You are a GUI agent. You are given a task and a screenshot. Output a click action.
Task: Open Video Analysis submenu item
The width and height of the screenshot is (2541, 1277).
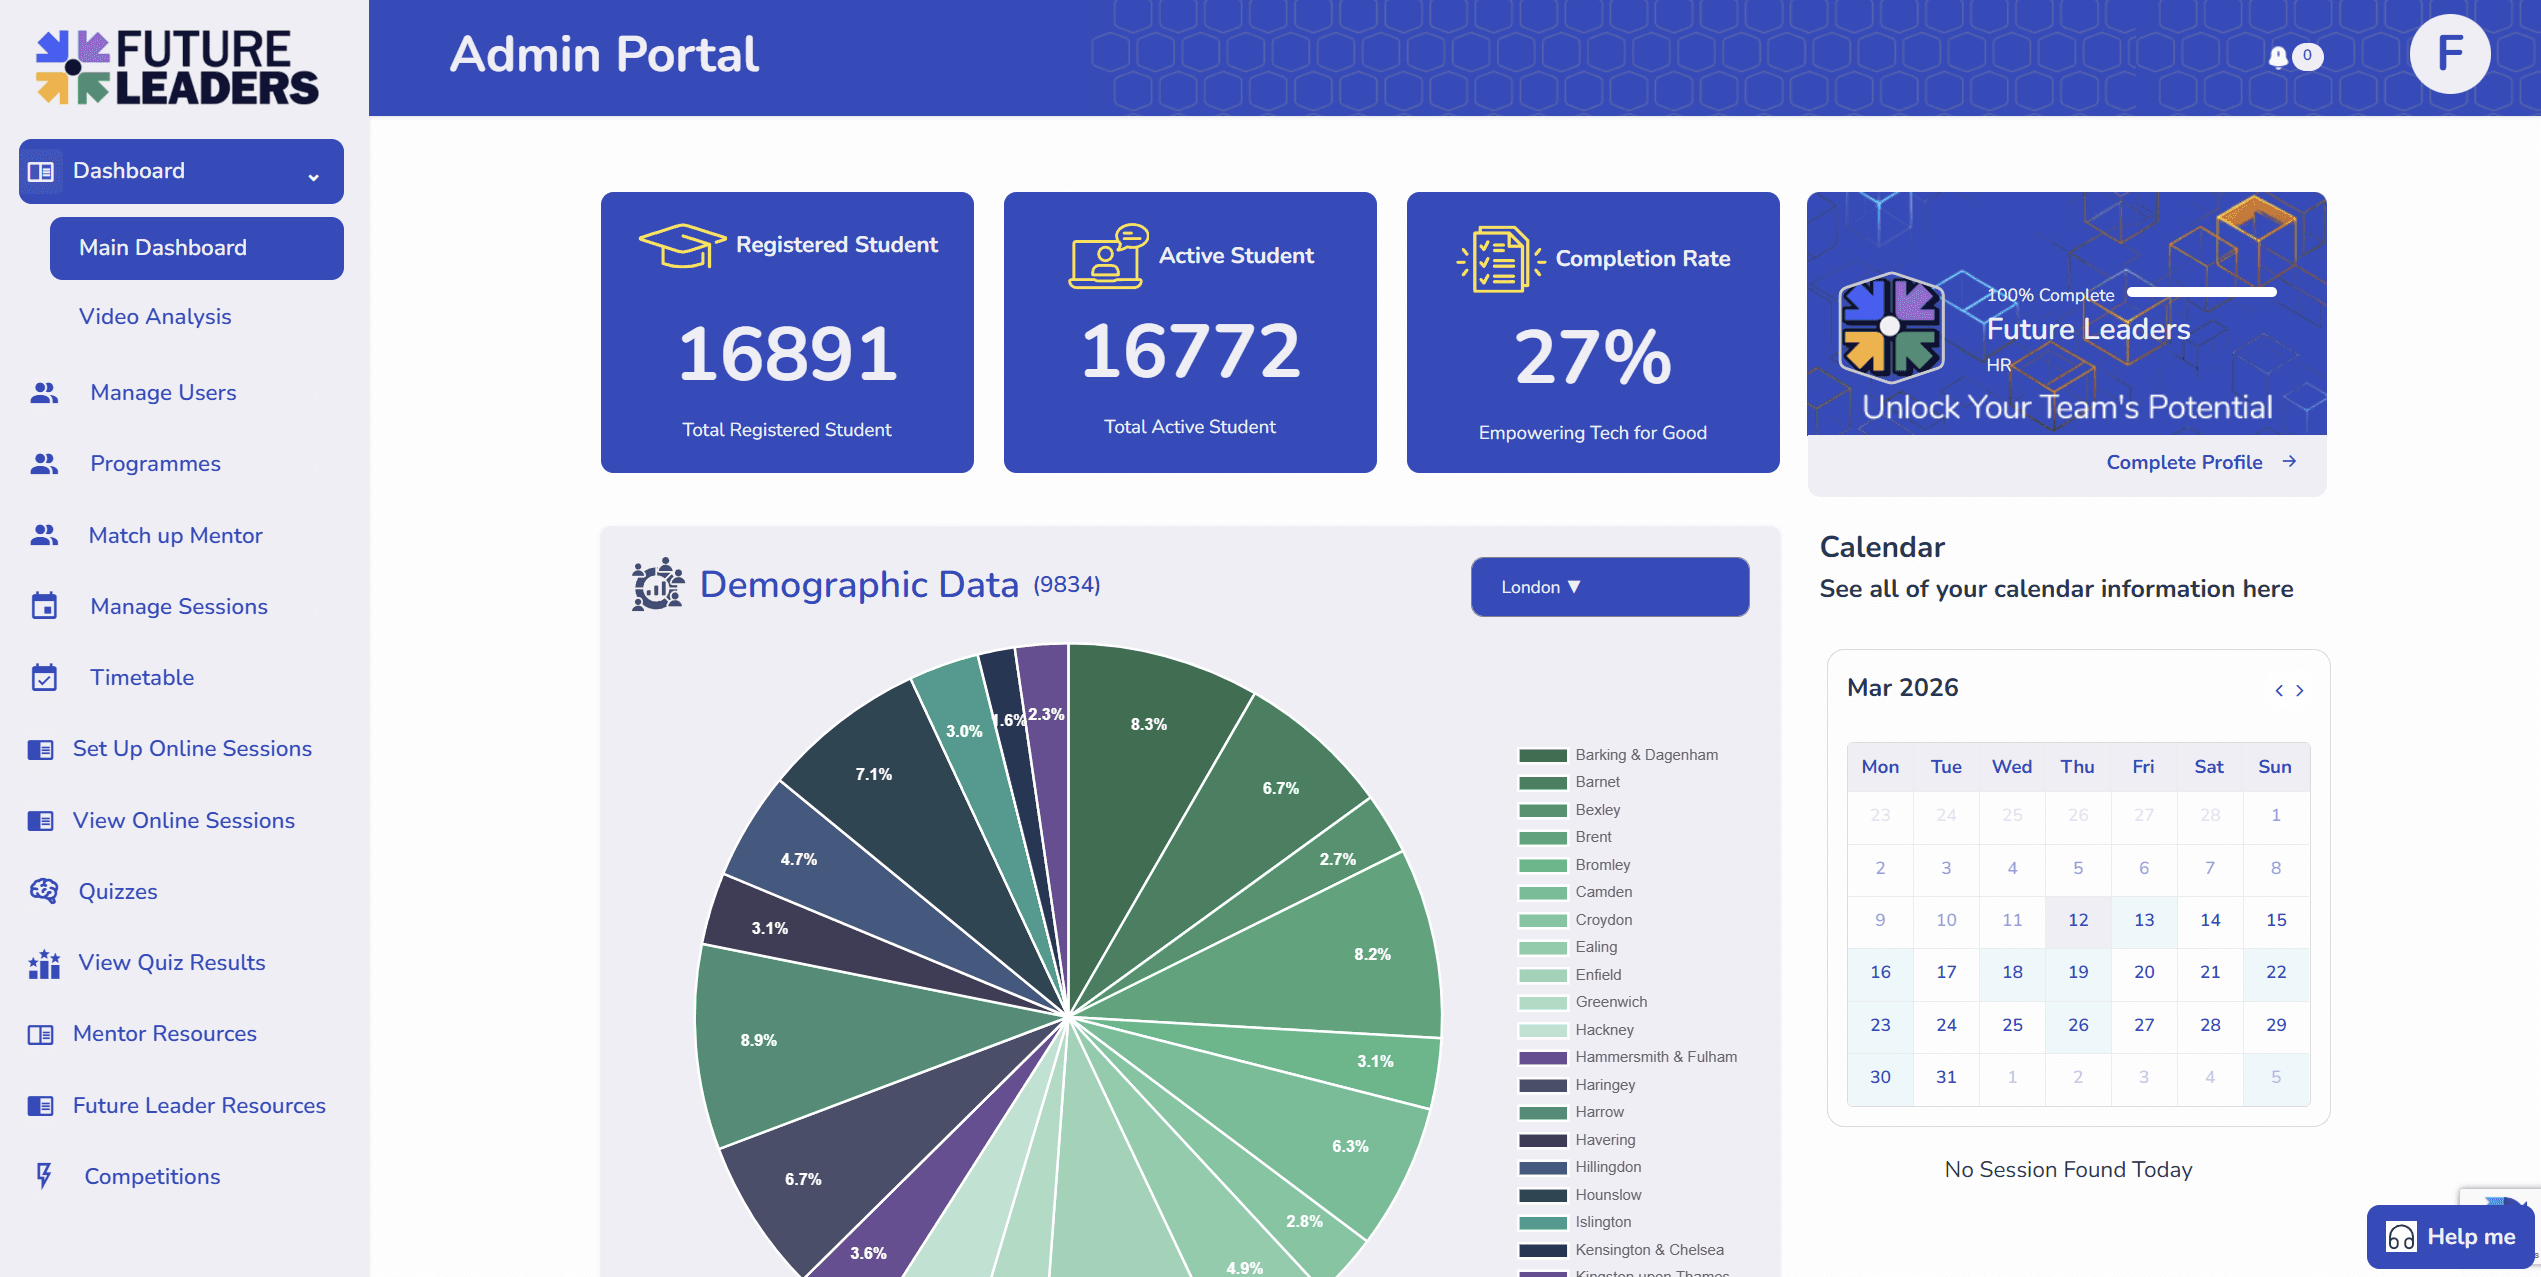point(155,317)
